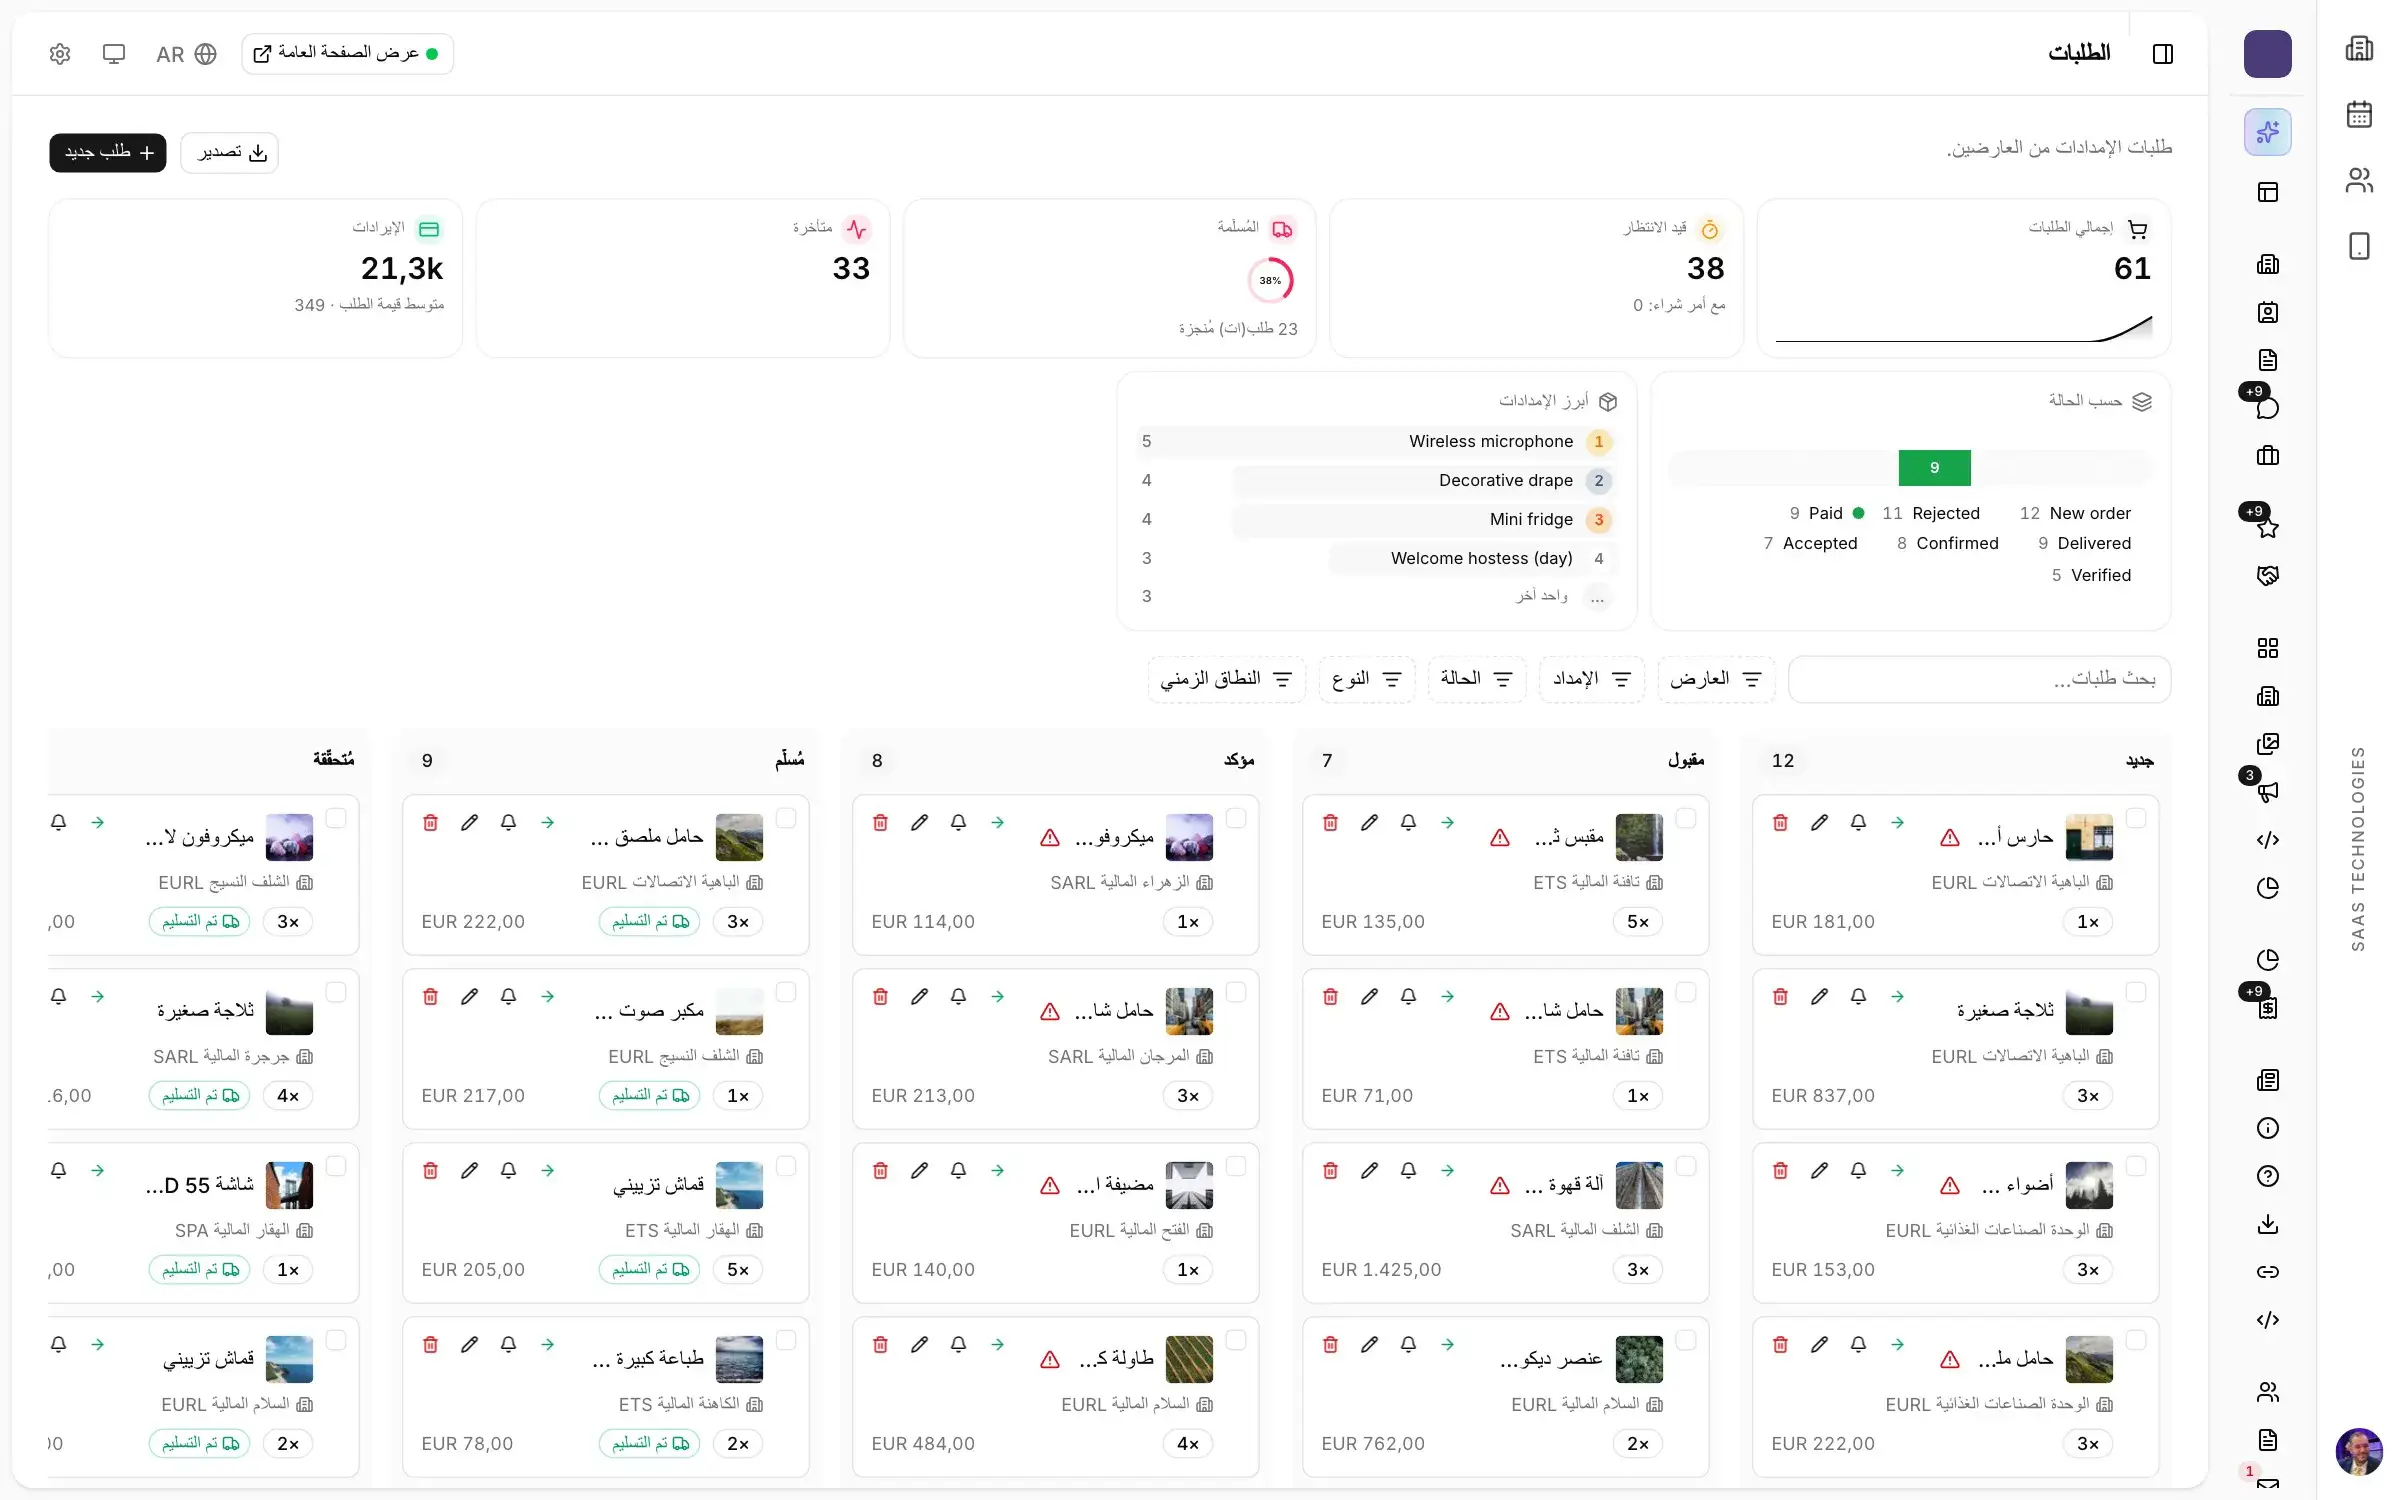Open the users icon in right rail
This screenshot has height=1500, width=2400.
2359,180
